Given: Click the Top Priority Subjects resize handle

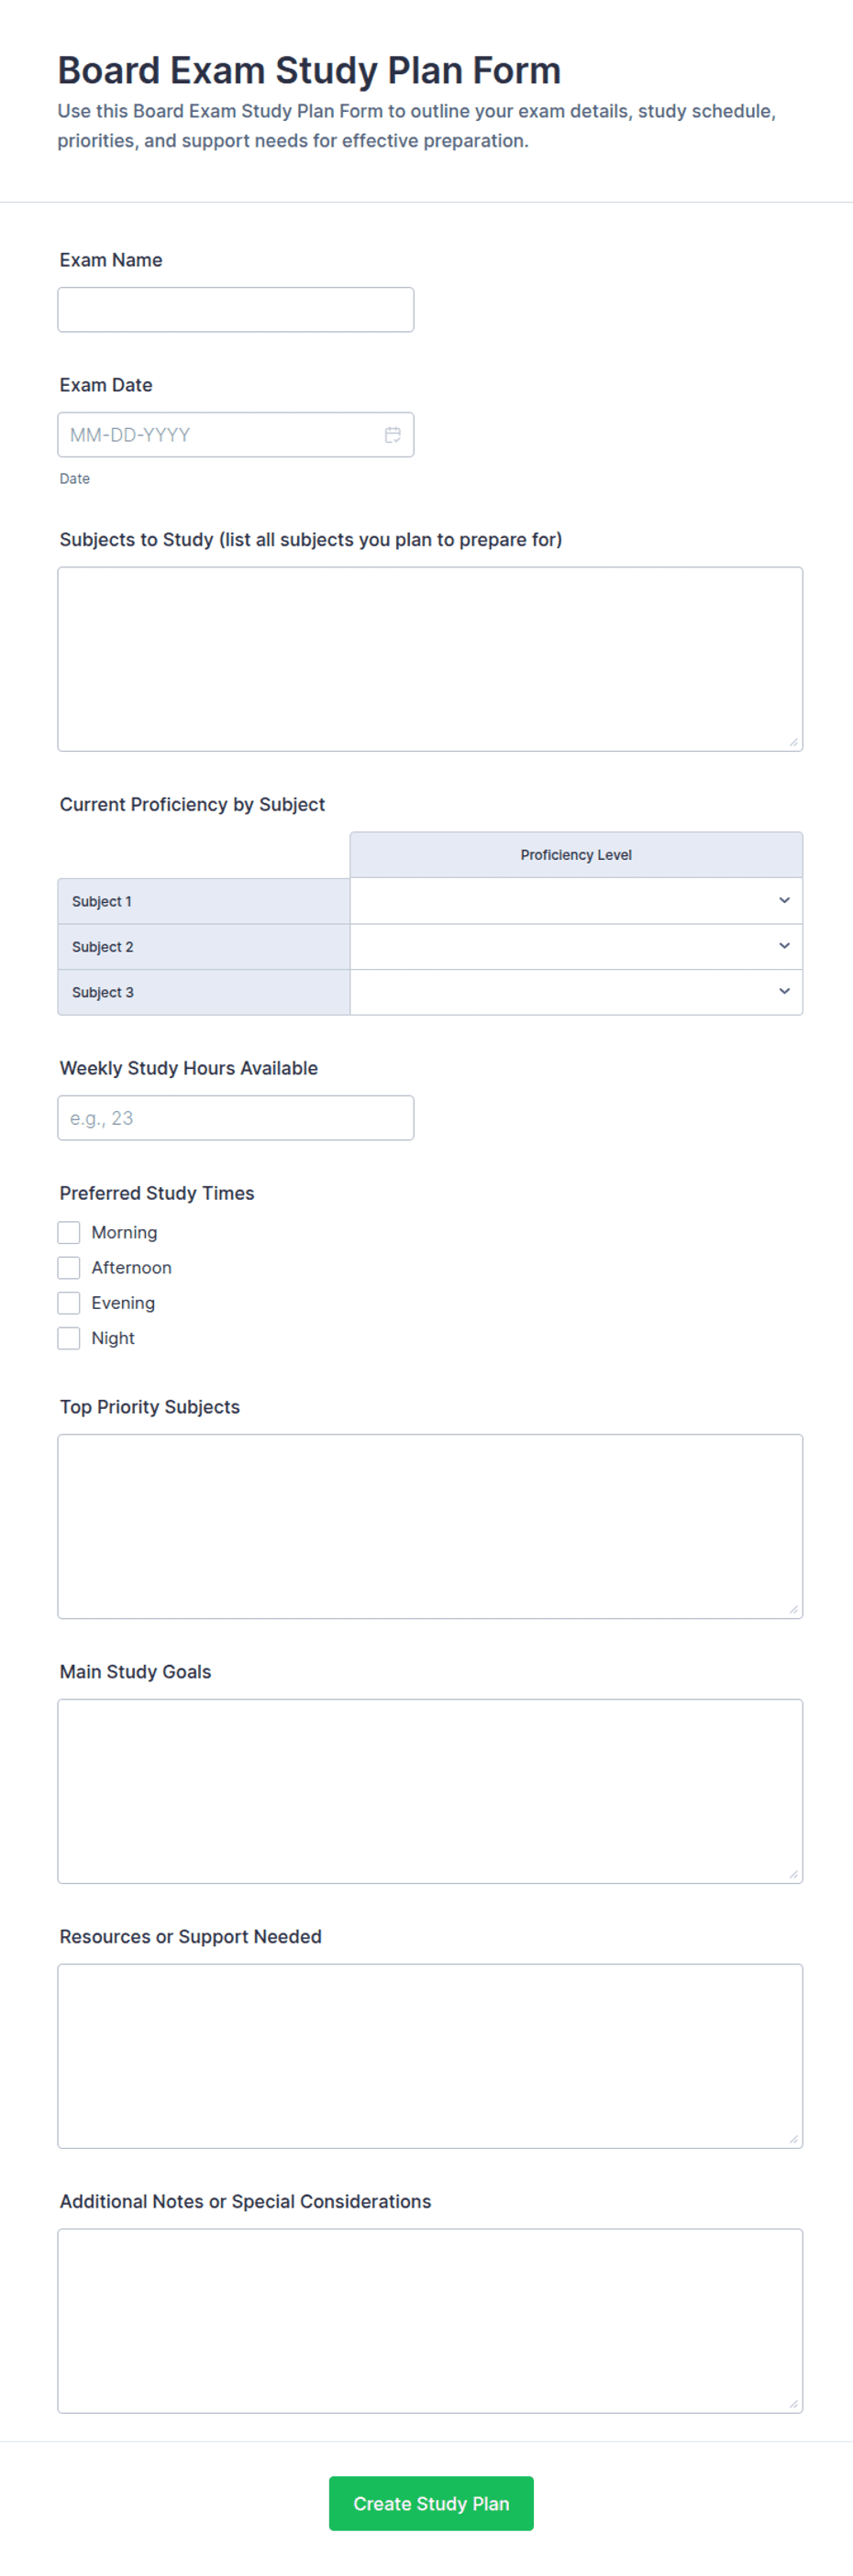Looking at the screenshot, I should (x=793, y=1608).
